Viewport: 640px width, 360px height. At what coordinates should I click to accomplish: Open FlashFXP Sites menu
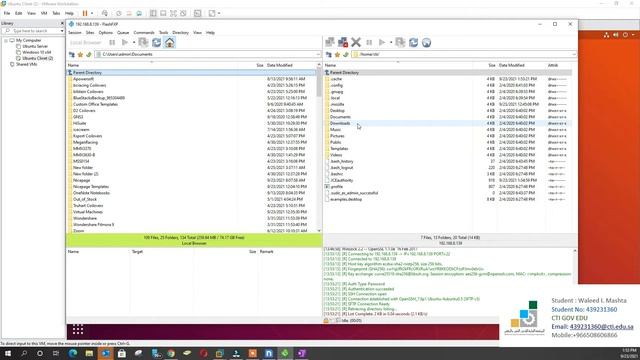[x=90, y=33]
